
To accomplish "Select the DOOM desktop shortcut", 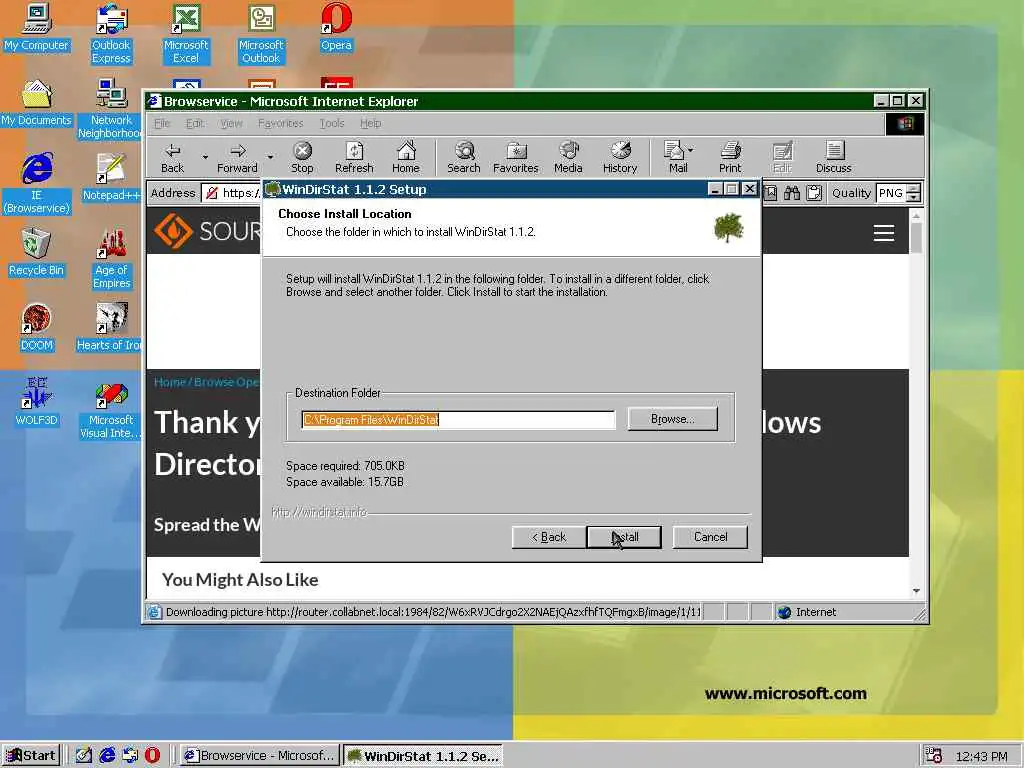I will pos(36,328).
